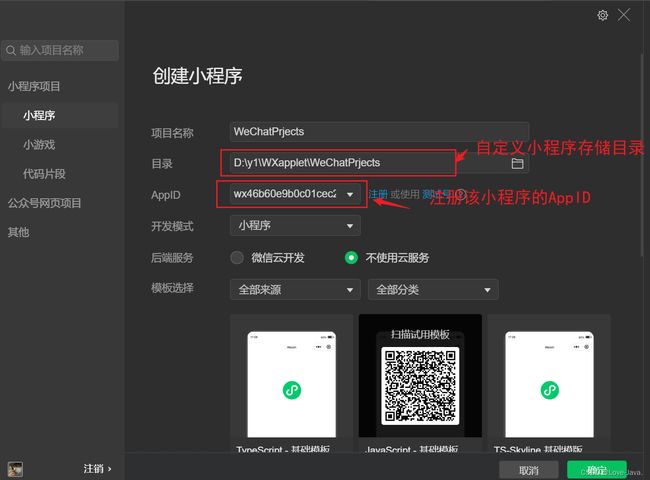
Task: Select 小程序项目 category in sidebar
Action: [x=34, y=86]
